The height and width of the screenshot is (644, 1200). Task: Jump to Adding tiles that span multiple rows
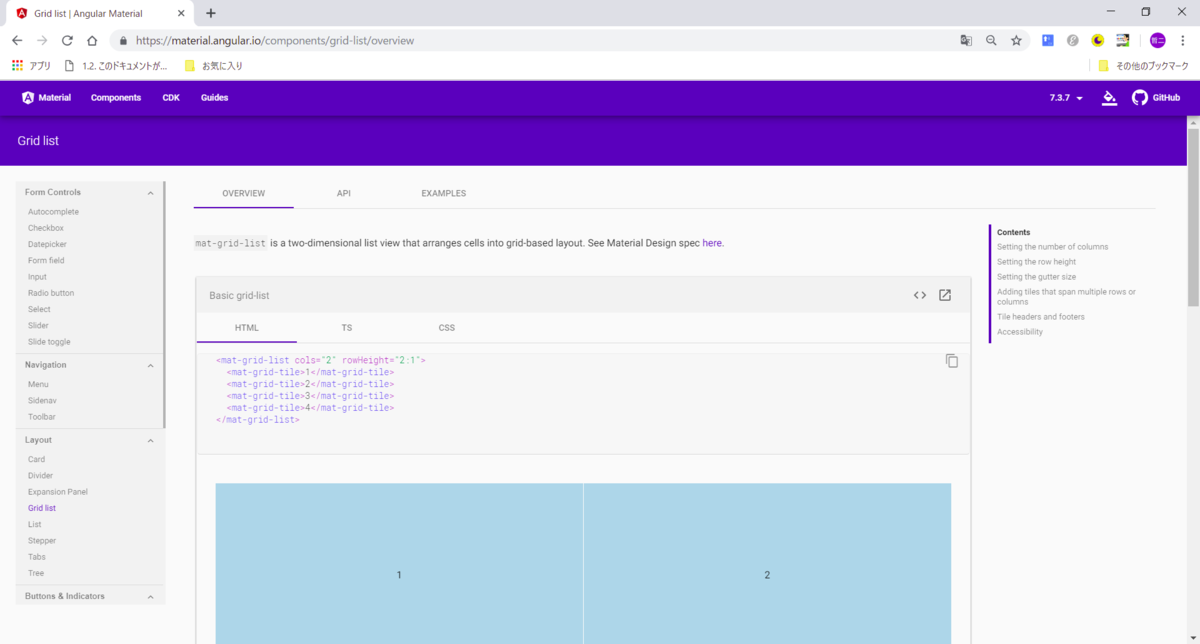point(1066,297)
